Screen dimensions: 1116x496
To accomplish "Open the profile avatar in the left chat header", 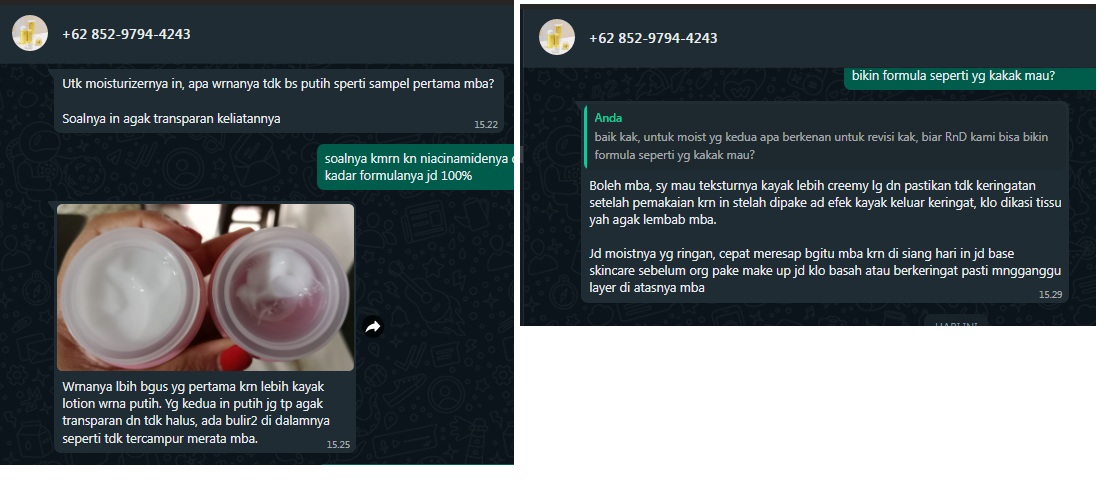I will pyautogui.click(x=30, y=33).
